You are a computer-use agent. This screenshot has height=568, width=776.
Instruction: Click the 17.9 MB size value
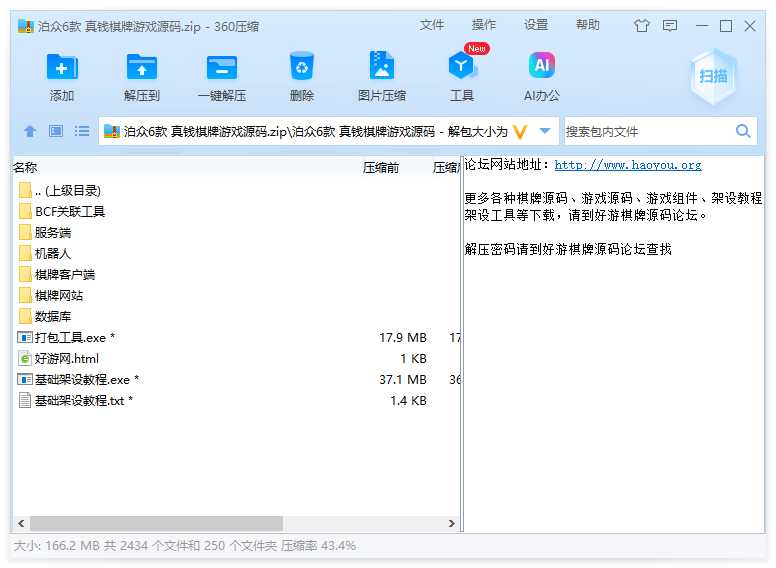tap(403, 337)
